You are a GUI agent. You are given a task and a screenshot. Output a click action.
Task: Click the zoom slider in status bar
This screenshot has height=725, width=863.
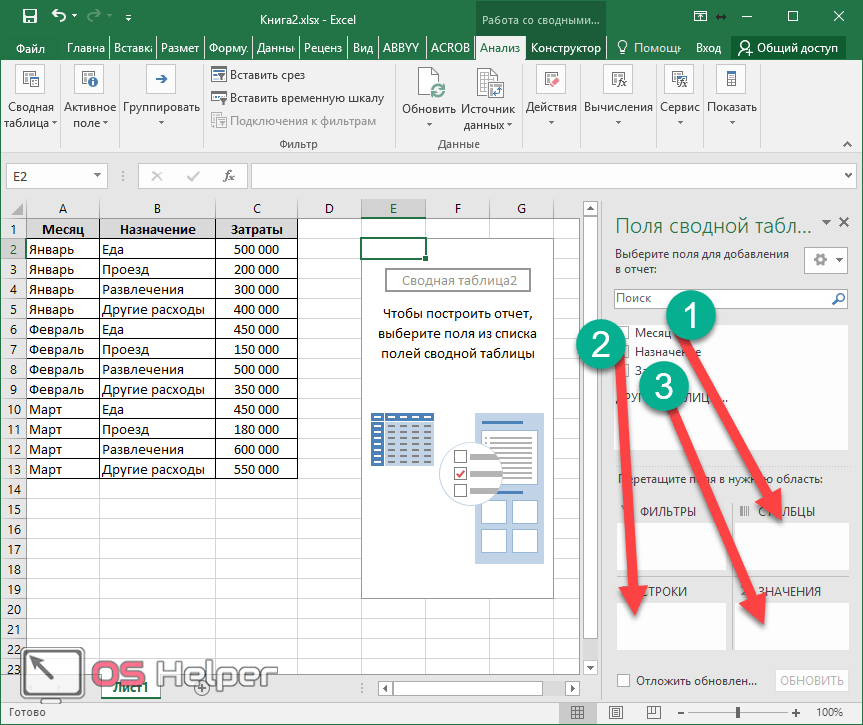point(737,712)
